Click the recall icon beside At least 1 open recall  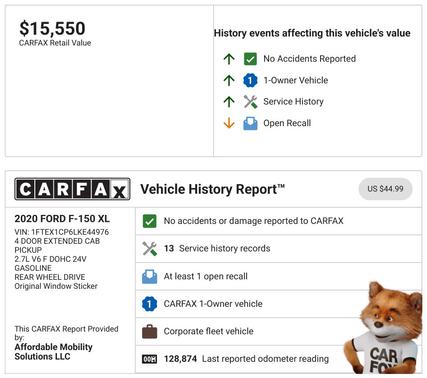click(x=149, y=277)
